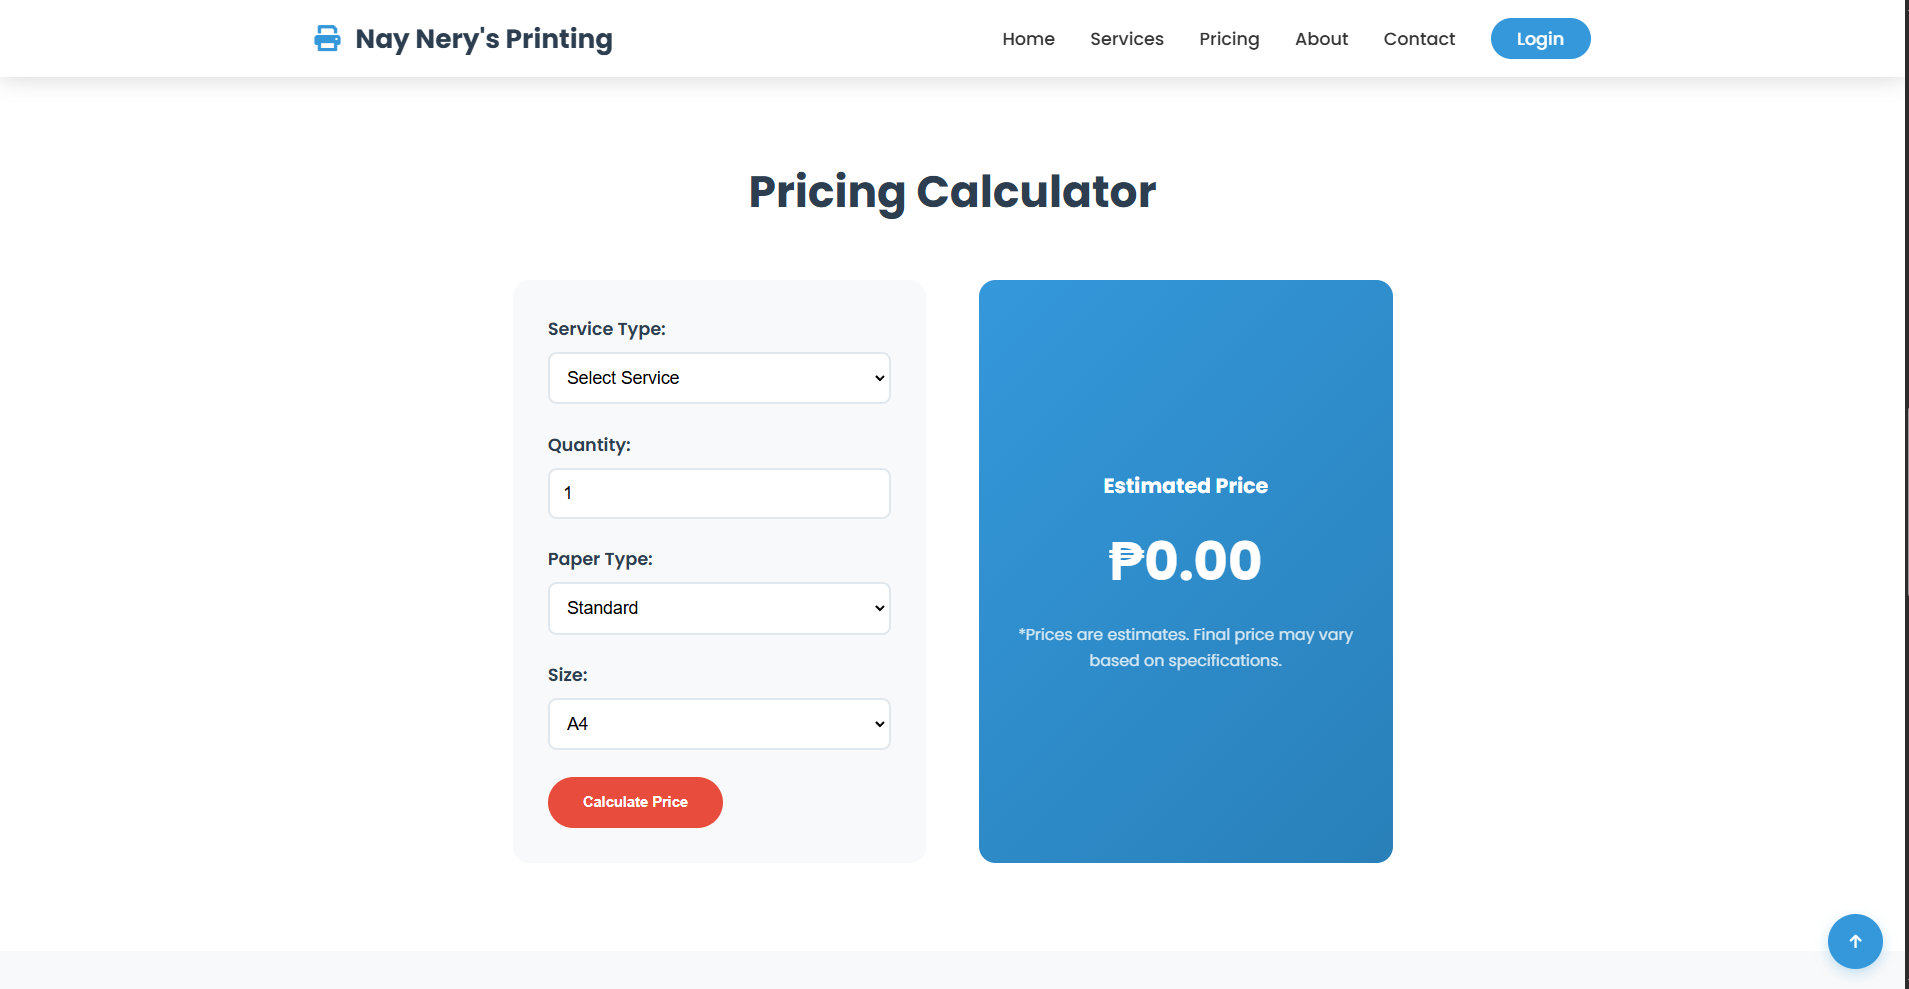This screenshot has height=989, width=1909.
Task: Open the Paper Type dropdown showing Standard
Action: pos(719,608)
